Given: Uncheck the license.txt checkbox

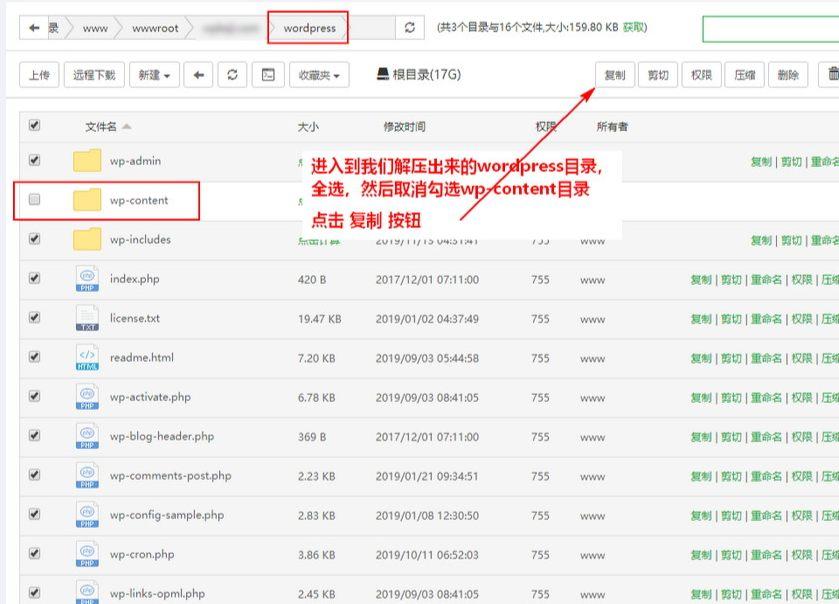Looking at the screenshot, I should tap(35, 317).
